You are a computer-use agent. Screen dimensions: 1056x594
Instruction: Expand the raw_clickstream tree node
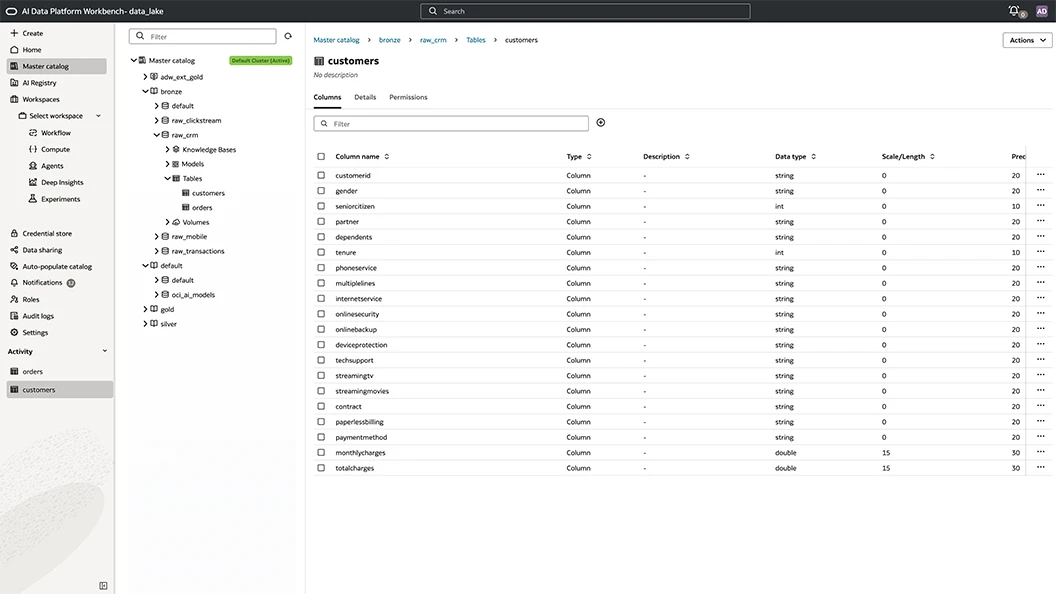tap(156, 121)
